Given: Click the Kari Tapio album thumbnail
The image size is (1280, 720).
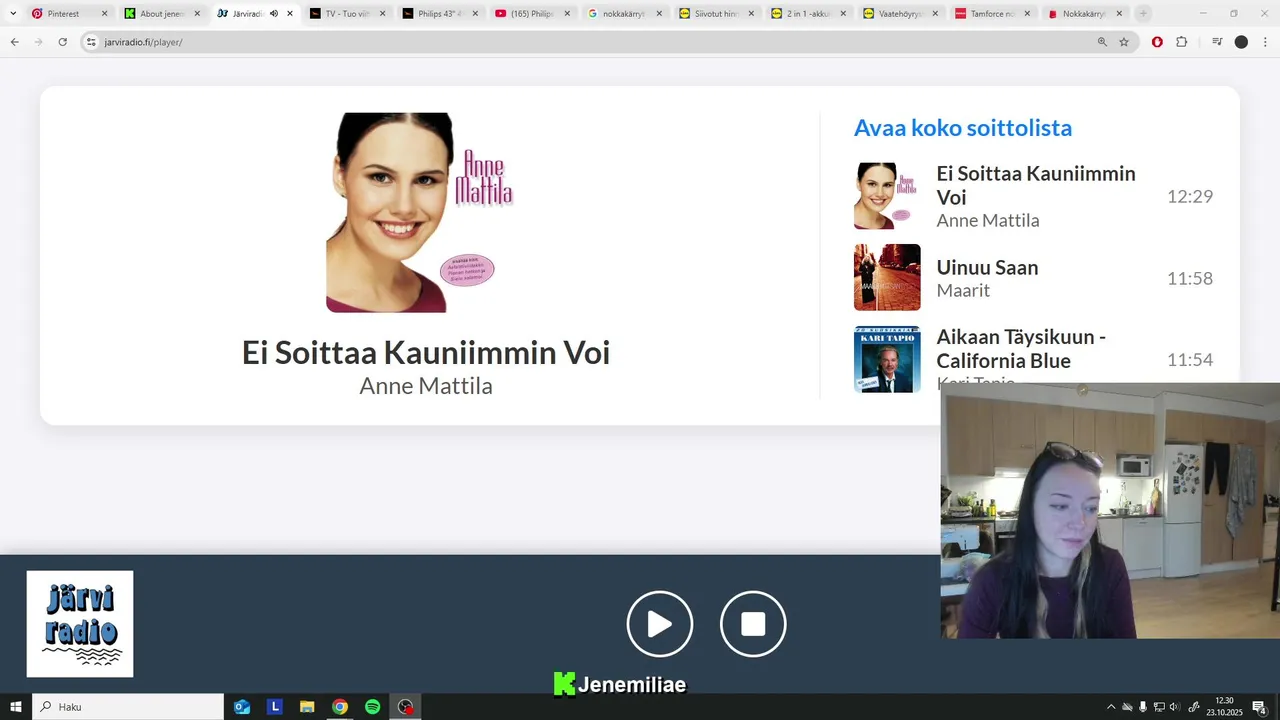Looking at the screenshot, I should [887, 359].
